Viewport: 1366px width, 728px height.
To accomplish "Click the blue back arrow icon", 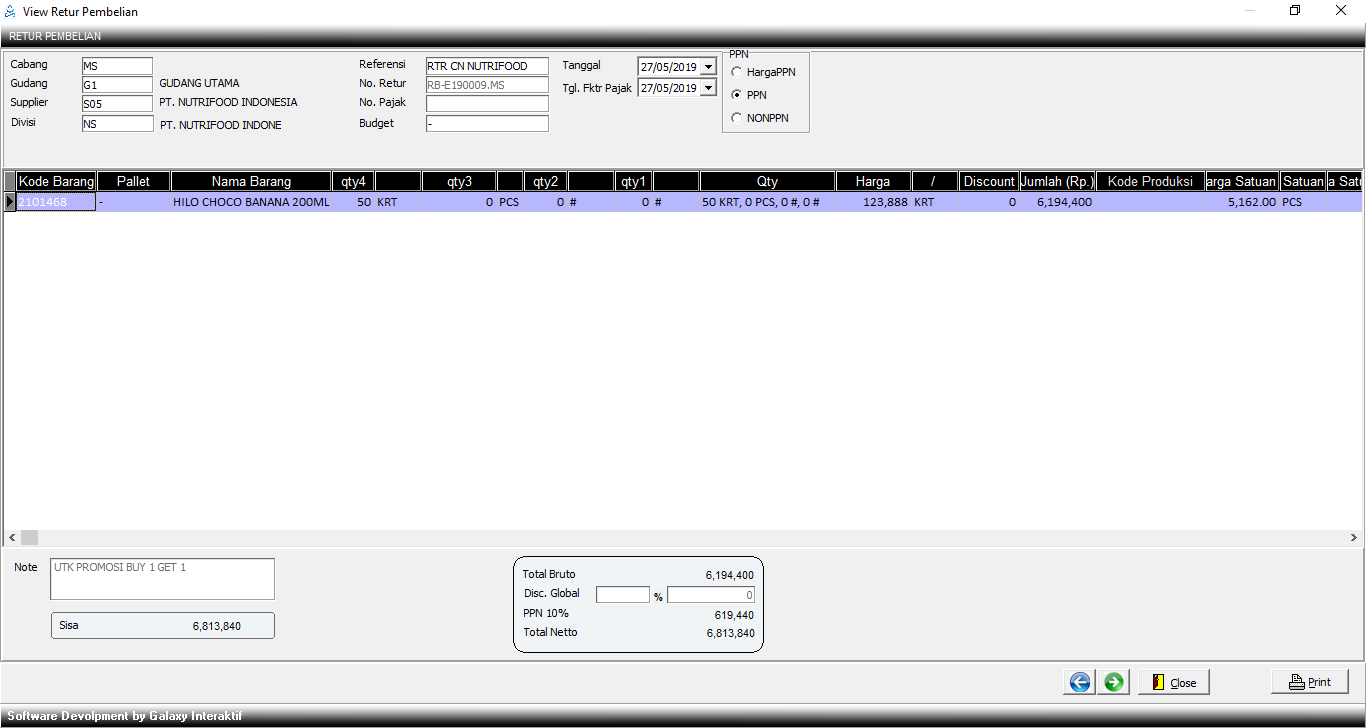I will pos(1079,682).
